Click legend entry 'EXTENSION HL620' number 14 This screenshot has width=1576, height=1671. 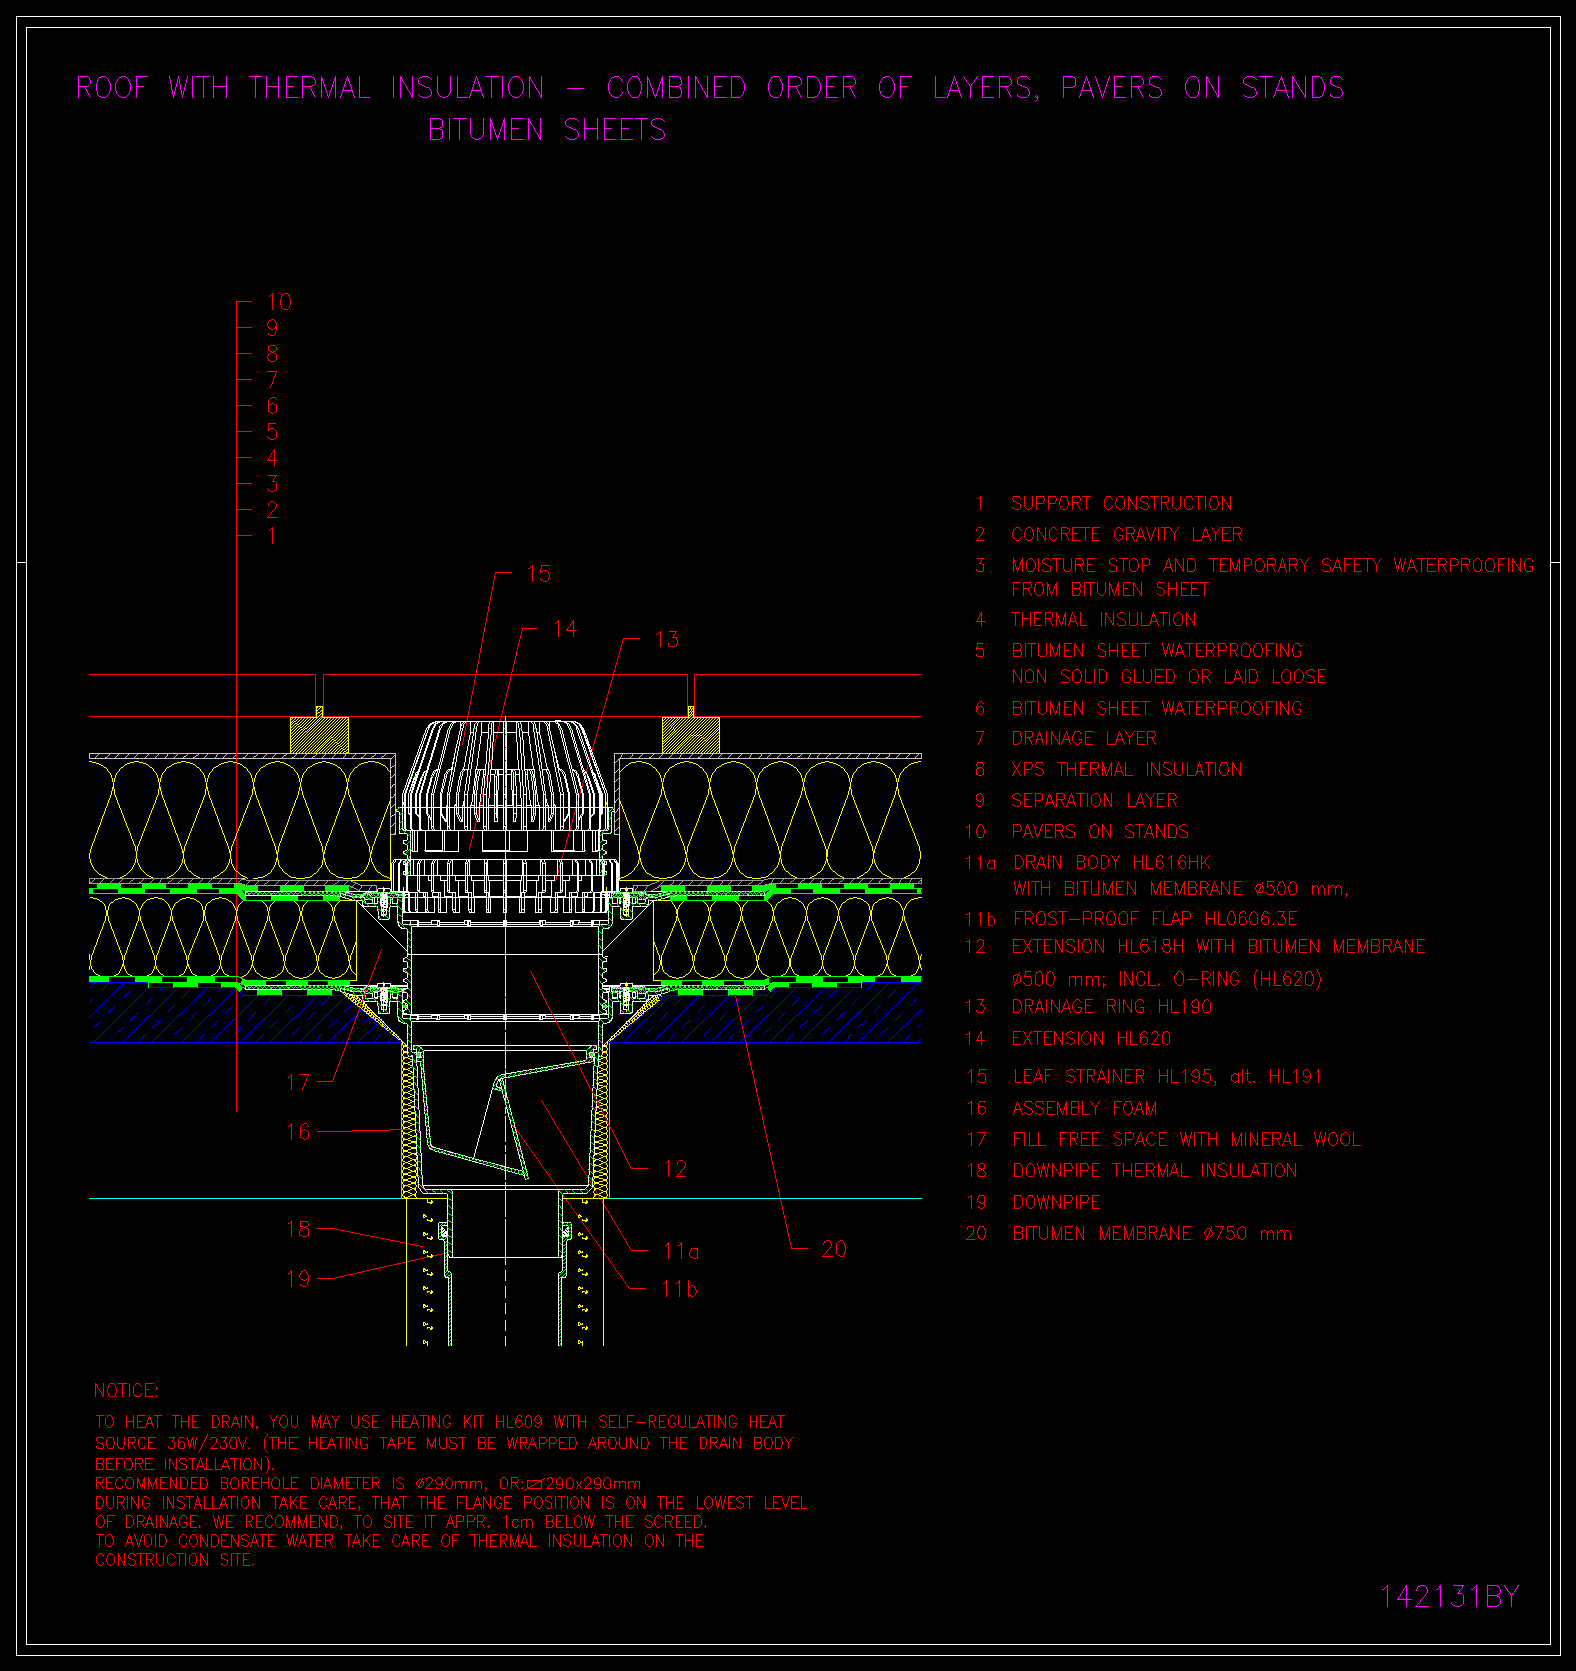pyautogui.click(x=1090, y=1038)
